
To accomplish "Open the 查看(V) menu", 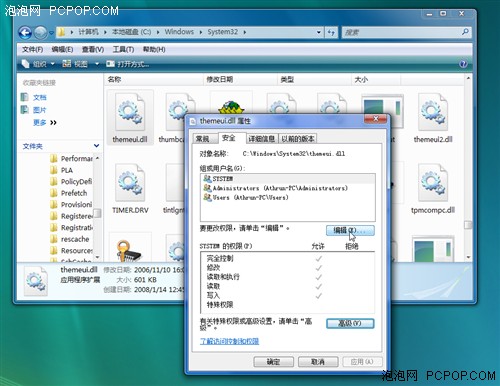I will [x=93, y=50].
